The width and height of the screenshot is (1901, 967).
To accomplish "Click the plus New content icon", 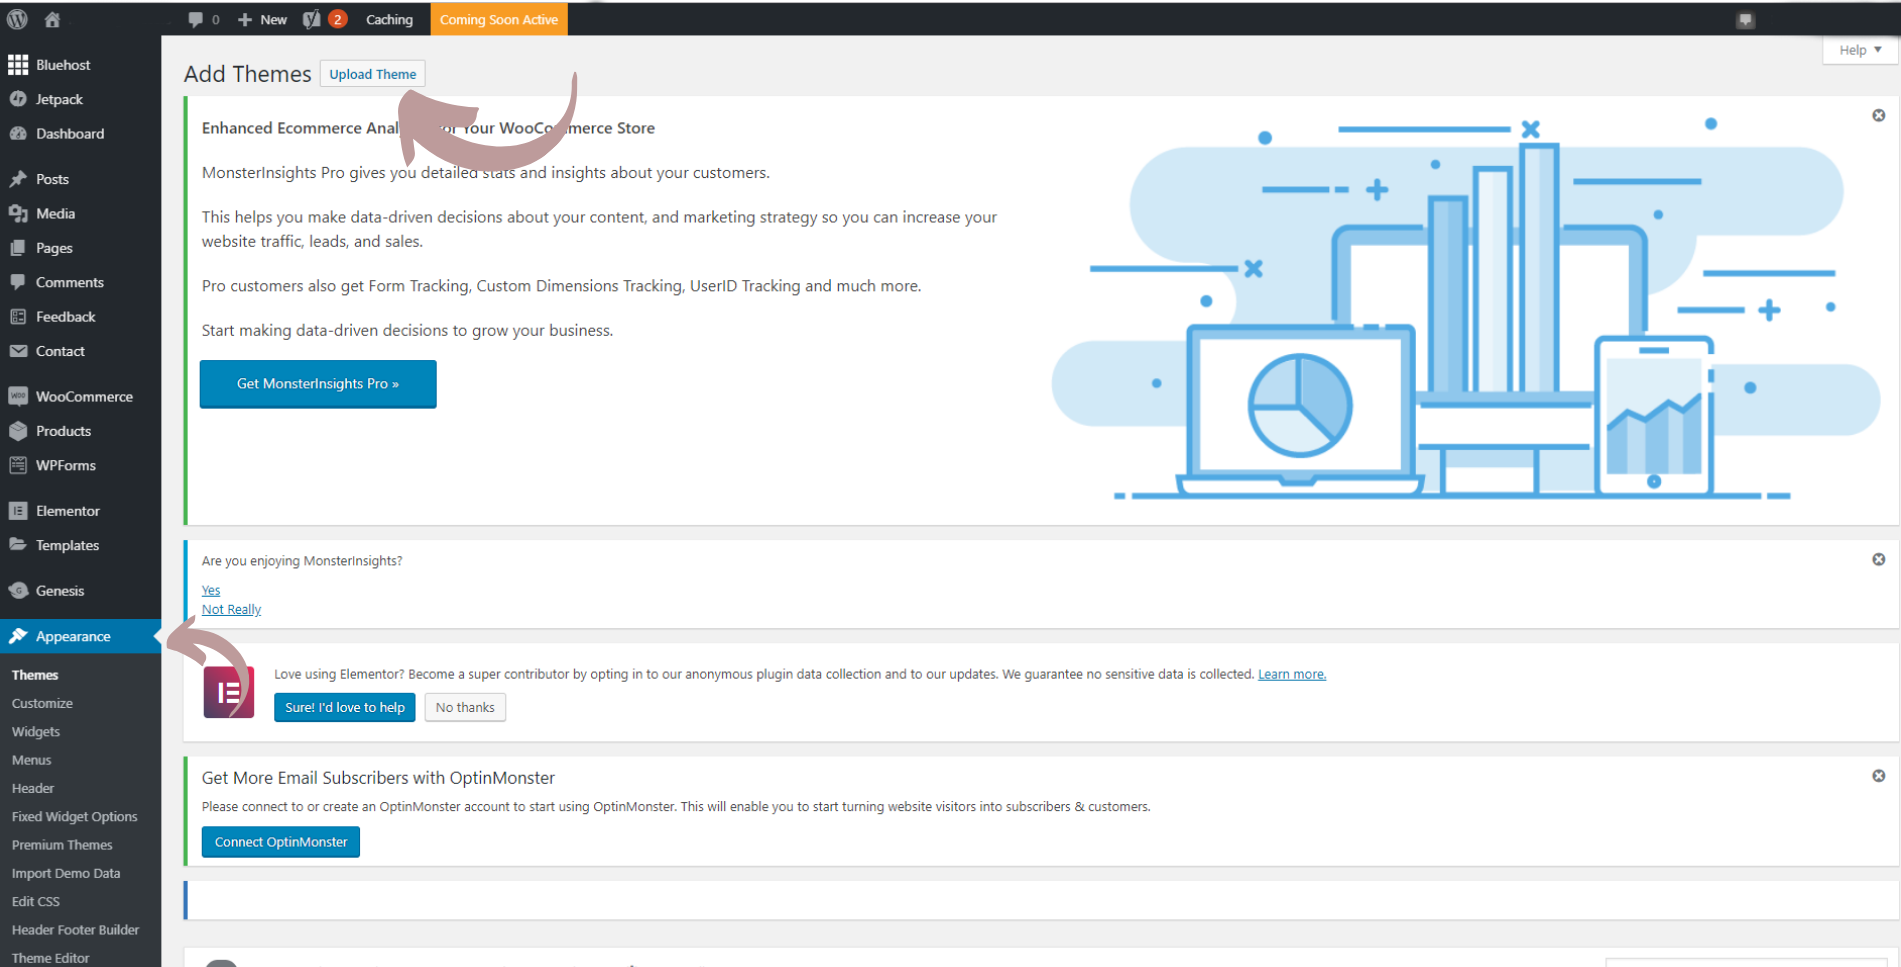I will 244,19.
